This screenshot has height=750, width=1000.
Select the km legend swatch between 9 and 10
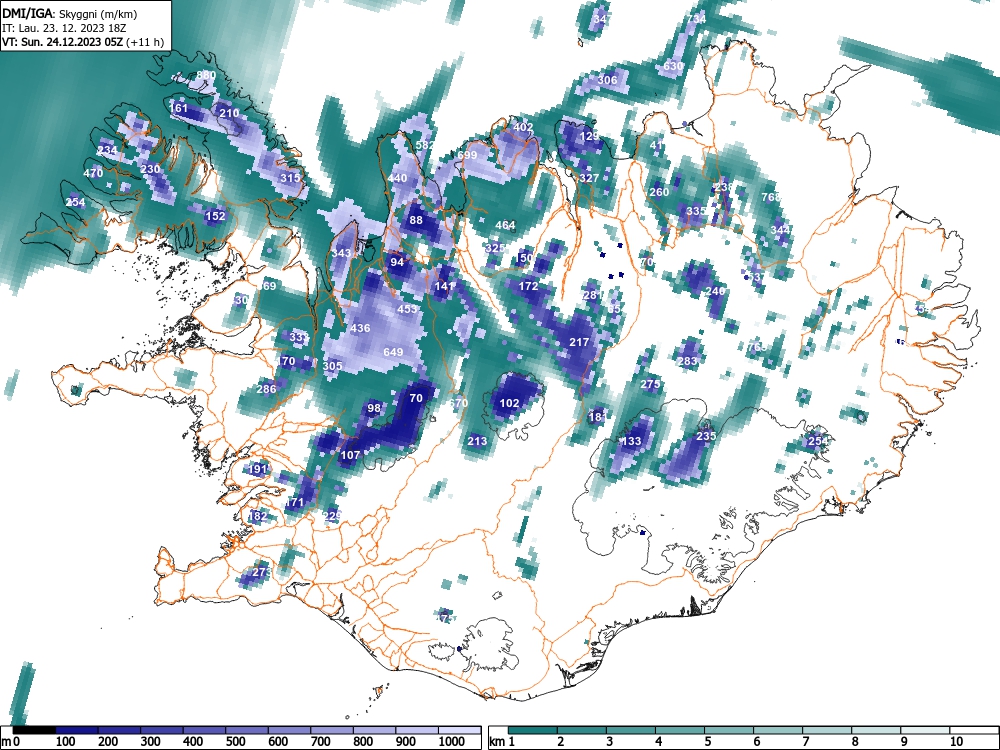tap(926, 730)
